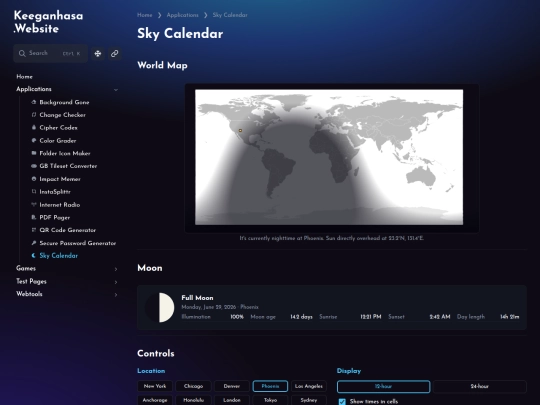540x405 pixels.
Task: Click the Sky Calendar breadcrumb text
Action: 230,15
